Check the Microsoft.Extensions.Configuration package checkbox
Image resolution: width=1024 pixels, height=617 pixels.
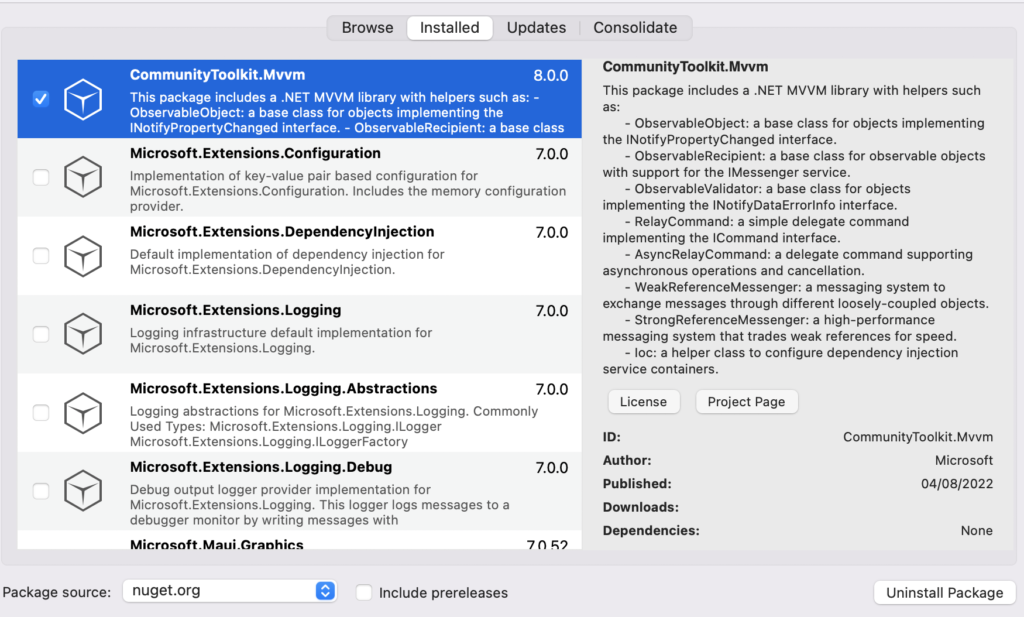(40, 177)
